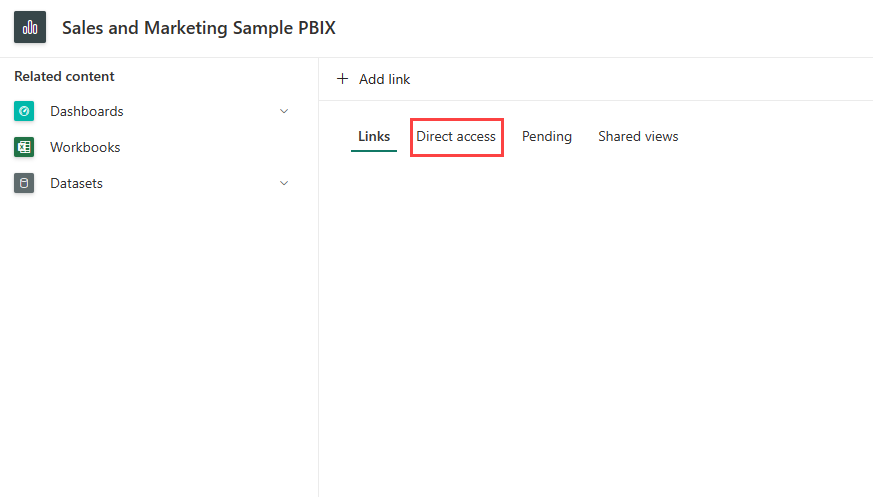The image size is (873, 497).
Task: Expand the Datasets chevron
Action: tap(284, 183)
